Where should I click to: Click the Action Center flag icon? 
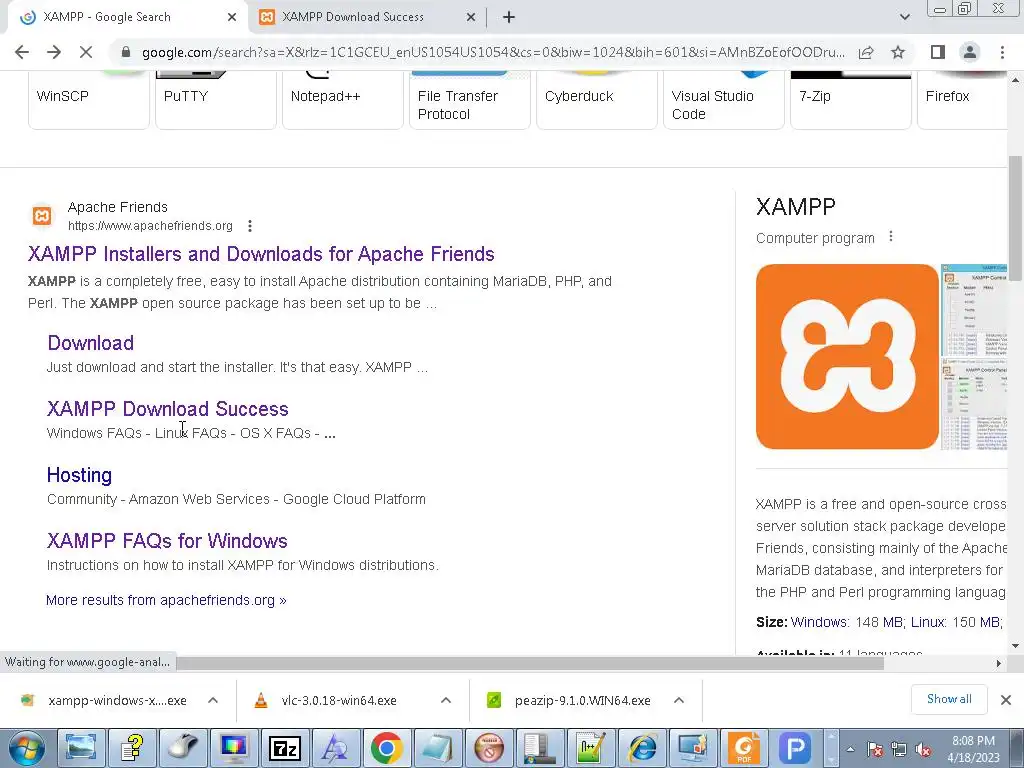[875, 750]
